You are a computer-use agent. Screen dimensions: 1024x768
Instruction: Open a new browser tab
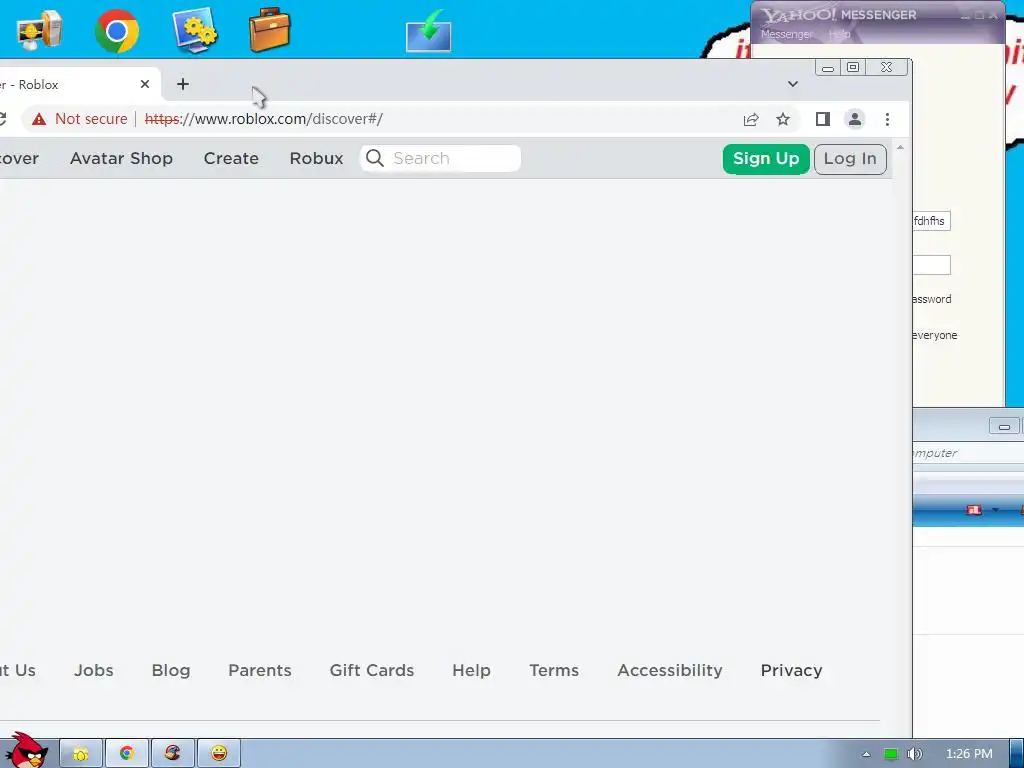(x=183, y=84)
